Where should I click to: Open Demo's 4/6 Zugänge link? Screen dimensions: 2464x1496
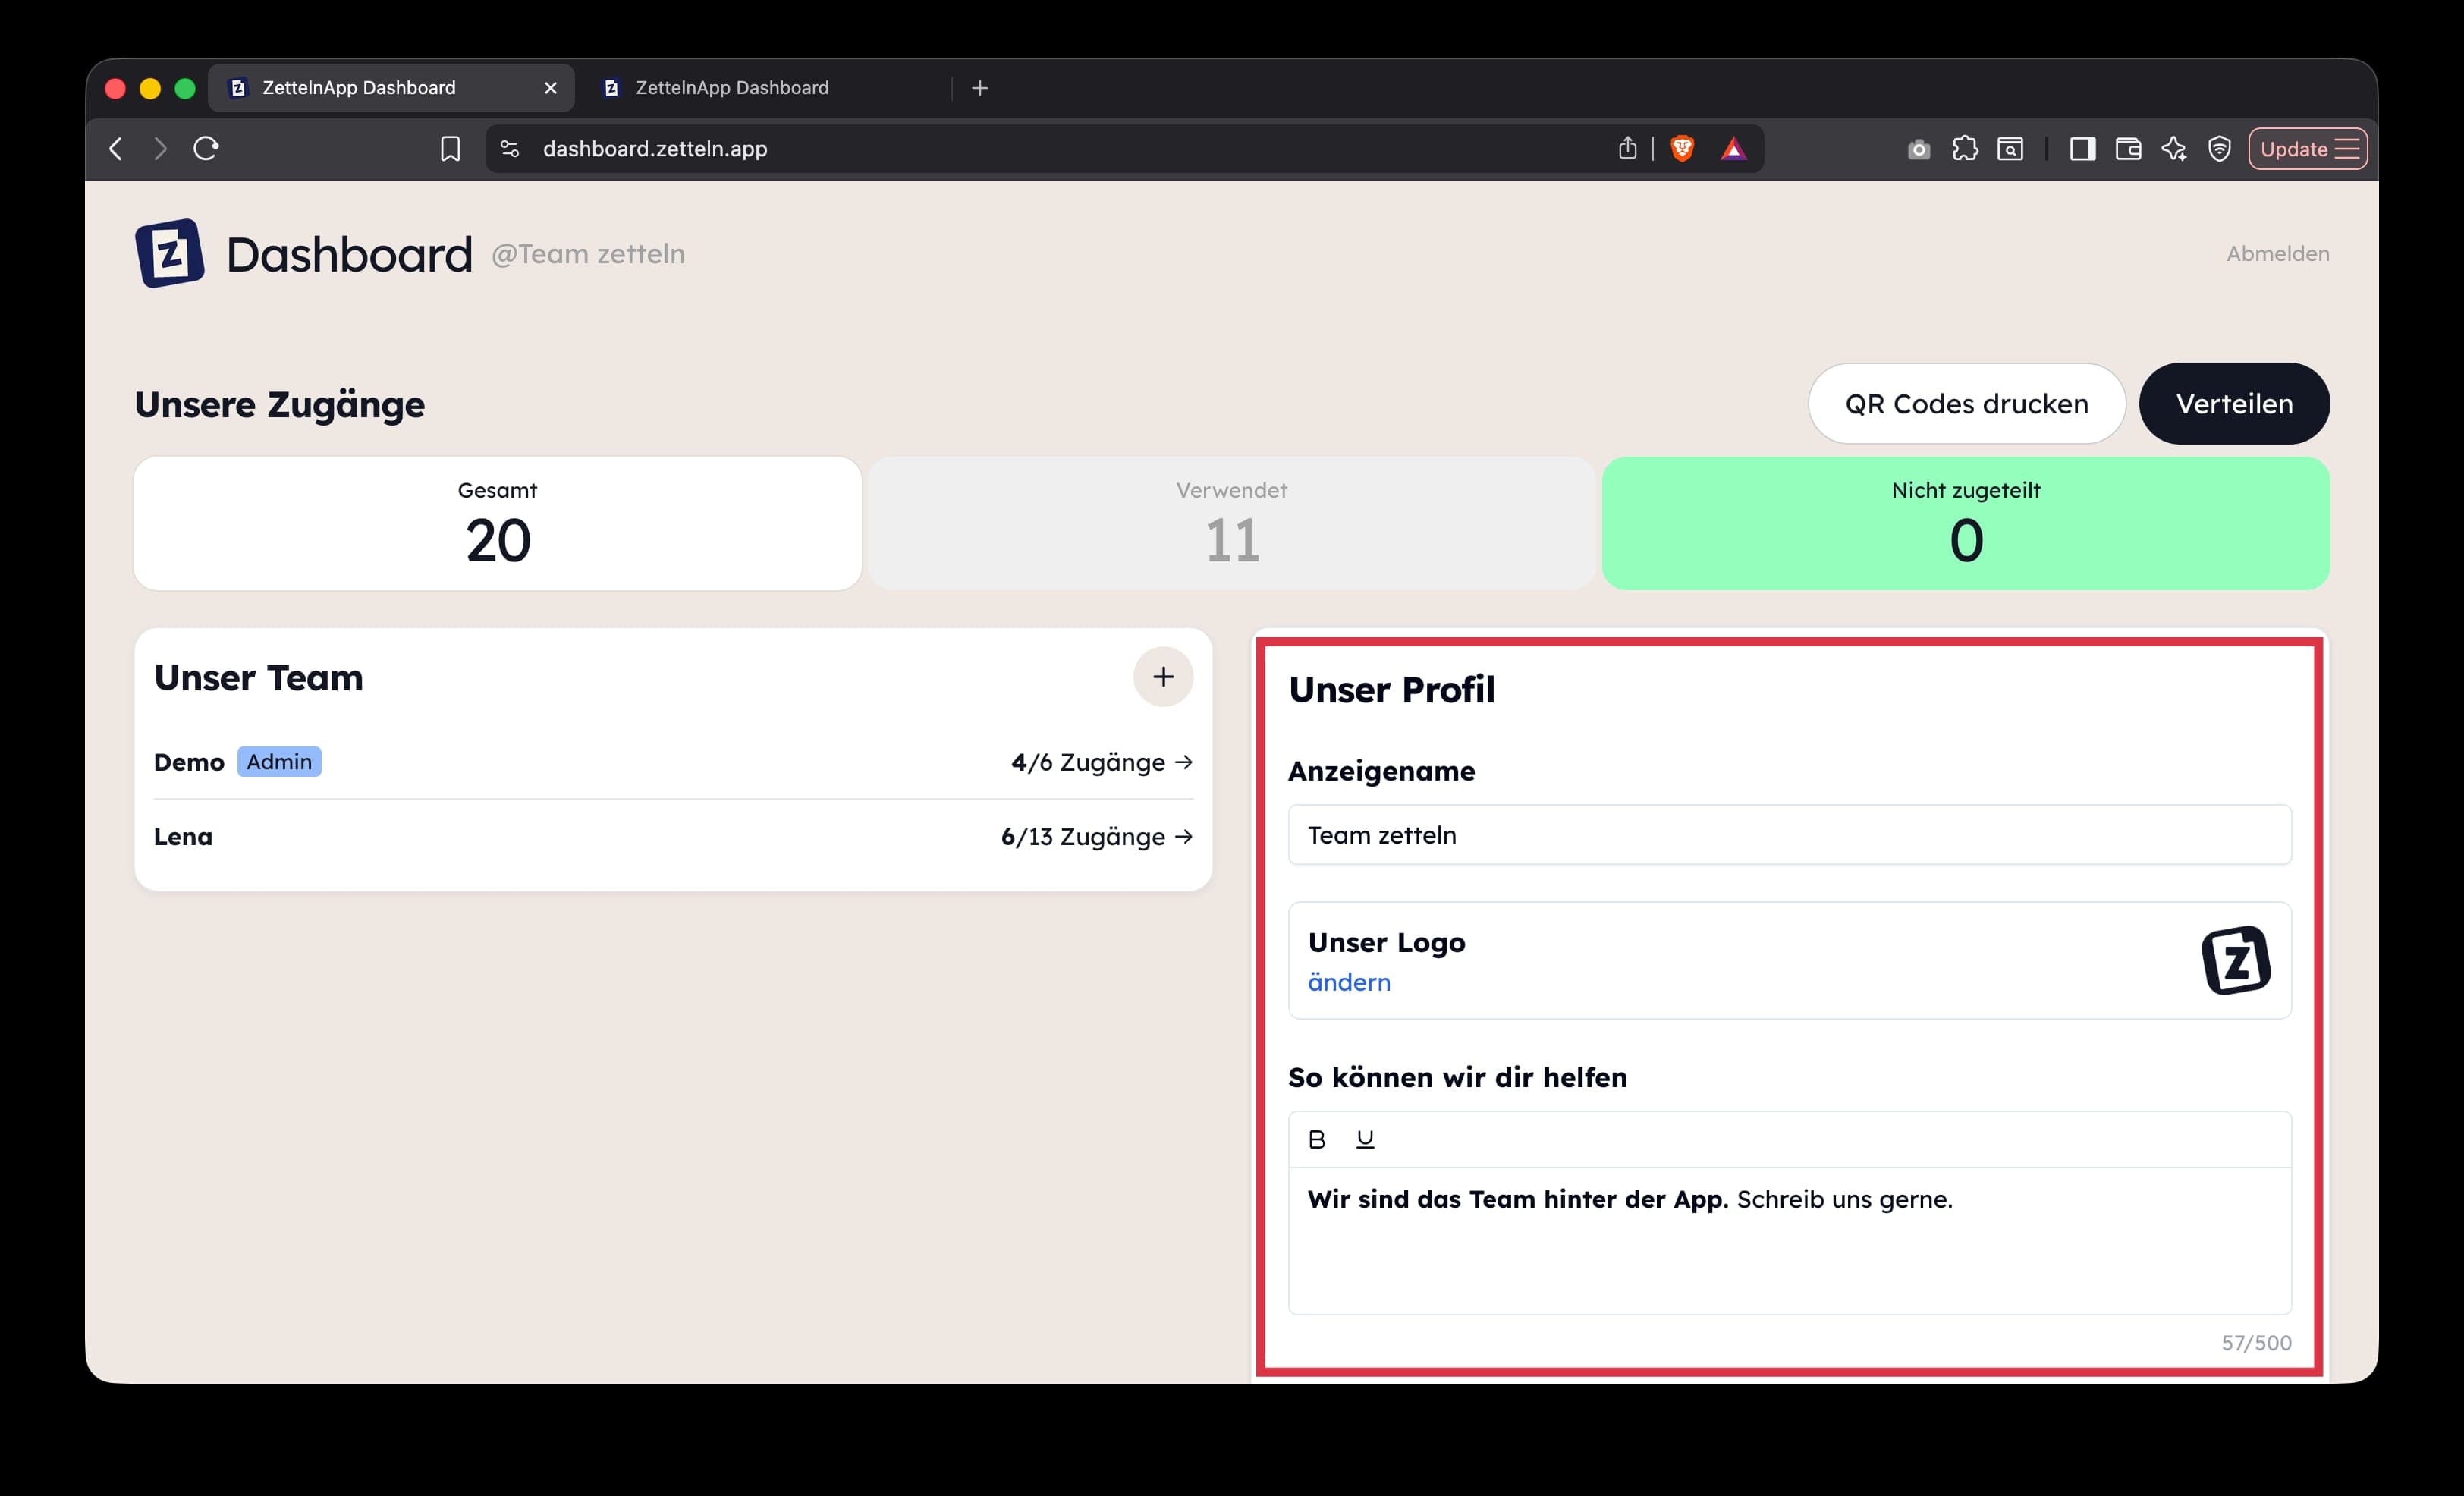[x=1102, y=762]
